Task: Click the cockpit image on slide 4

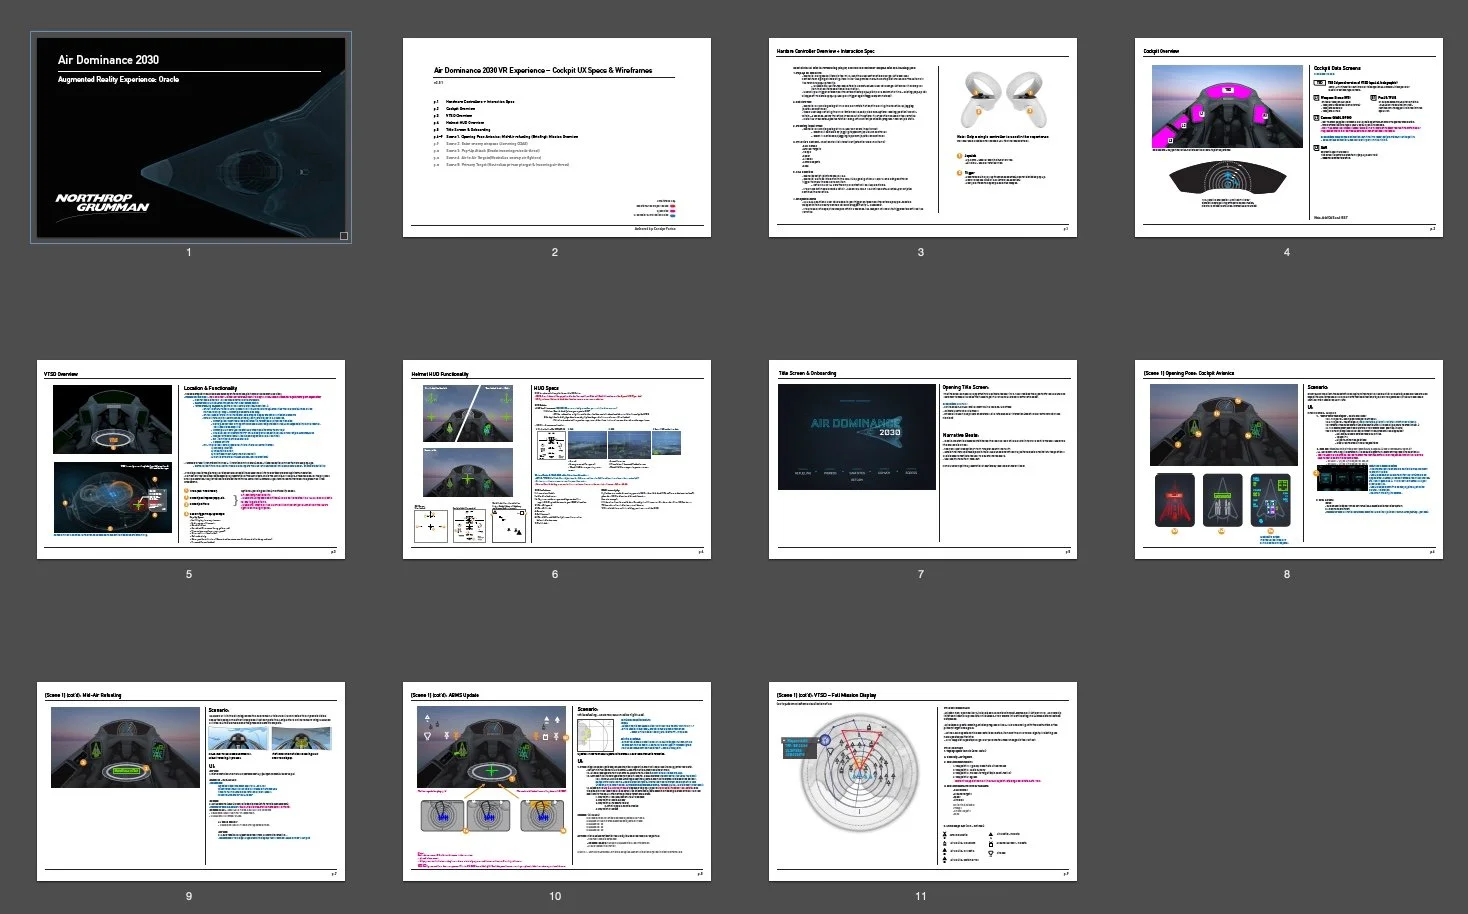Action: point(1226,107)
